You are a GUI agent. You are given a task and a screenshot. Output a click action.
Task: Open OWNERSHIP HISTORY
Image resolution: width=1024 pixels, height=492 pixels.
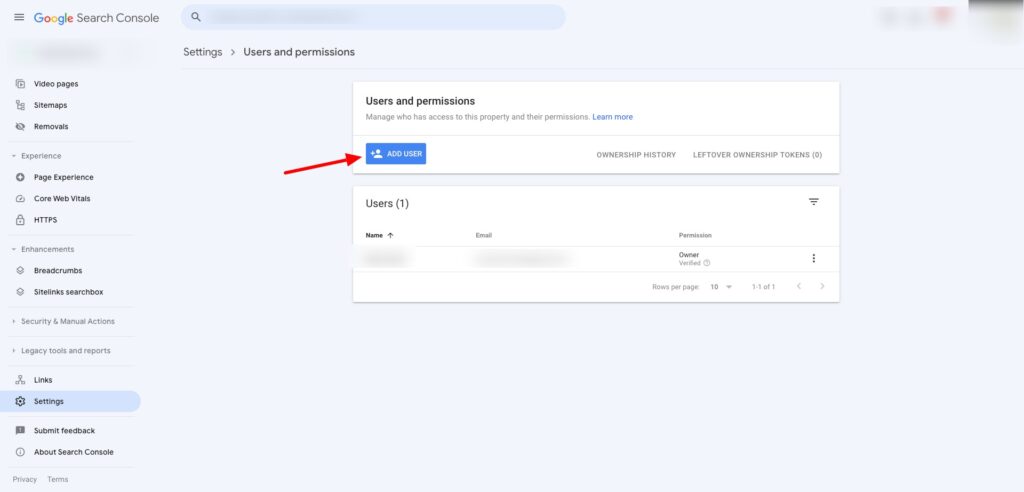tap(636, 155)
